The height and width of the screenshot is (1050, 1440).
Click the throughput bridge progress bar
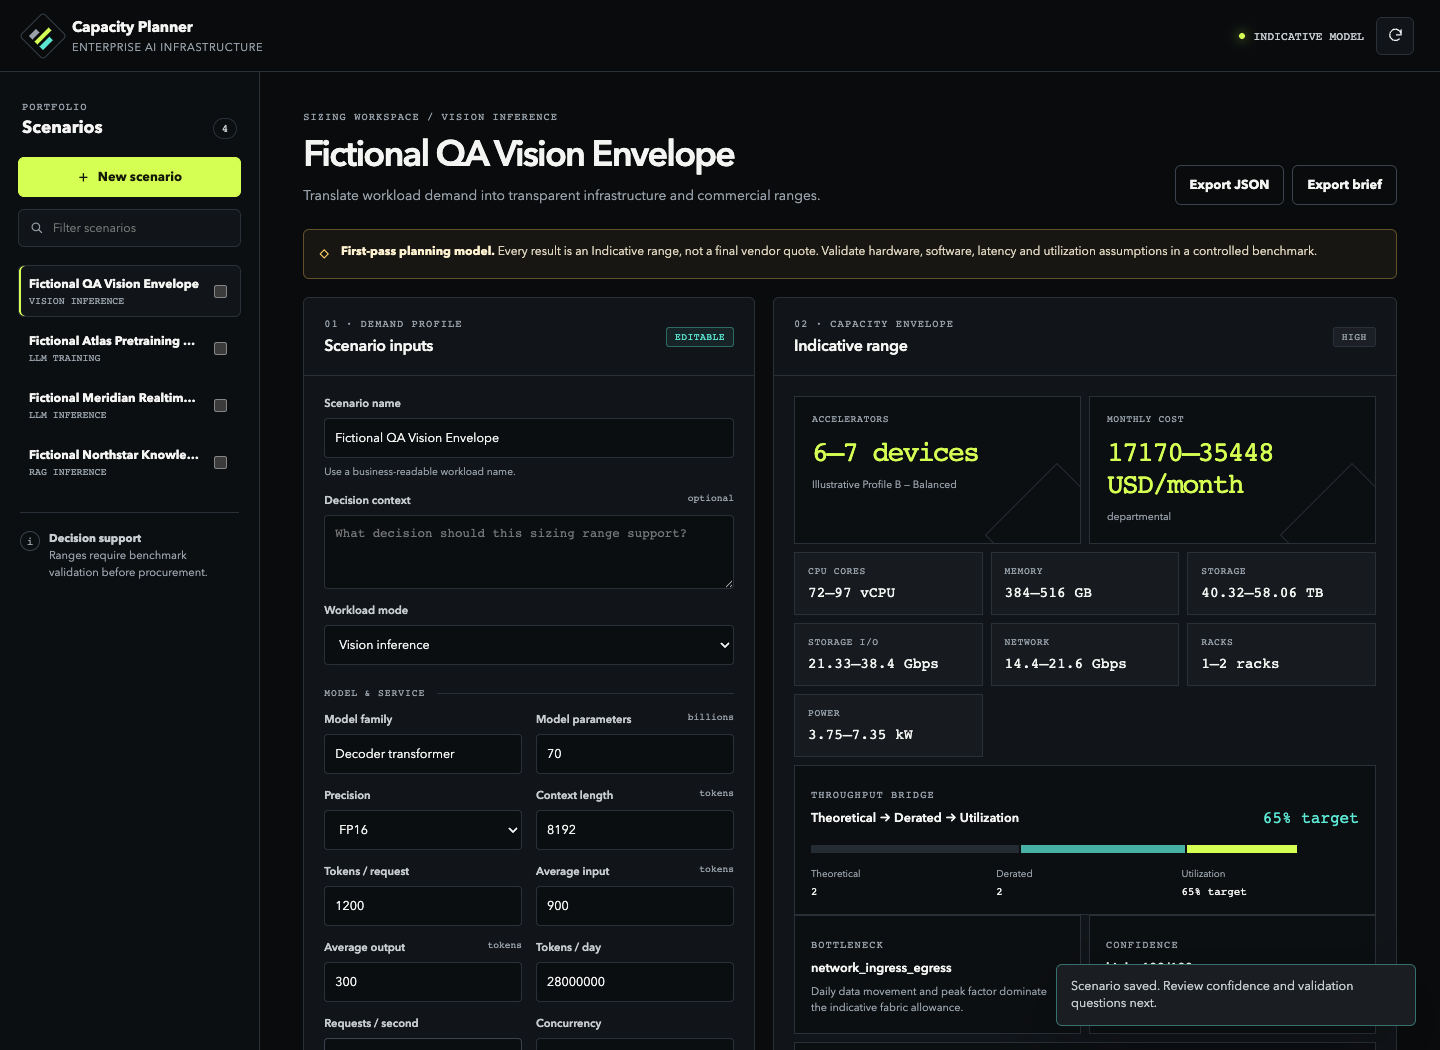point(1054,849)
